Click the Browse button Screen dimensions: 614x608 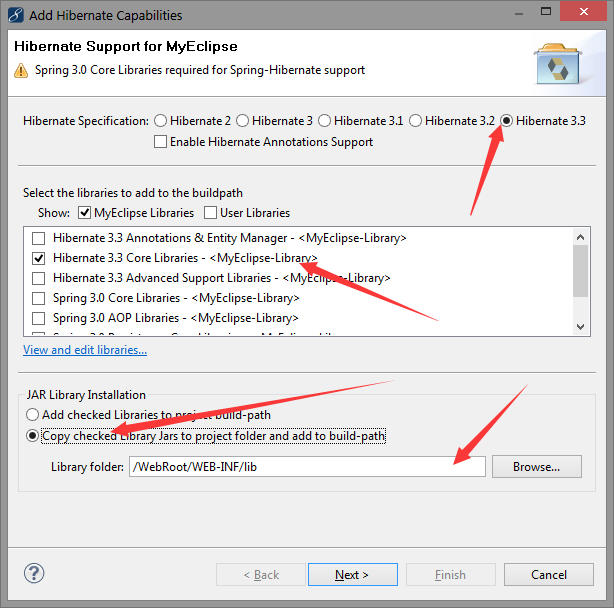tap(536, 466)
